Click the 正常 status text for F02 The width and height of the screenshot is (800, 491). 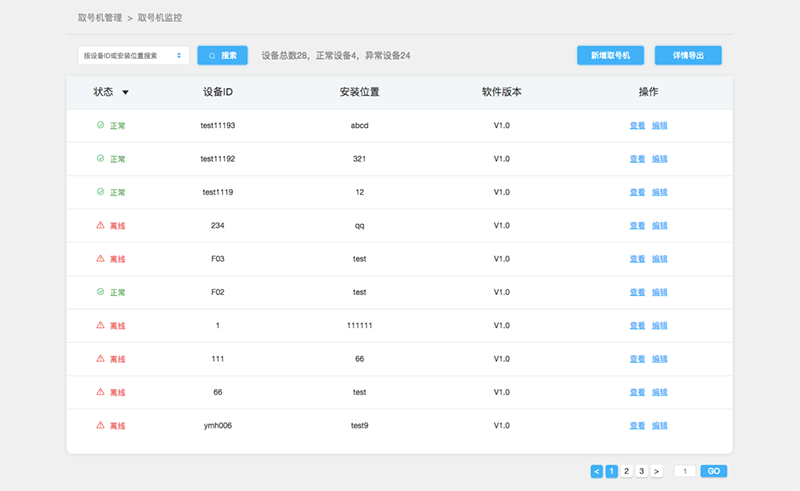pyautogui.click(x=117, y=292)
